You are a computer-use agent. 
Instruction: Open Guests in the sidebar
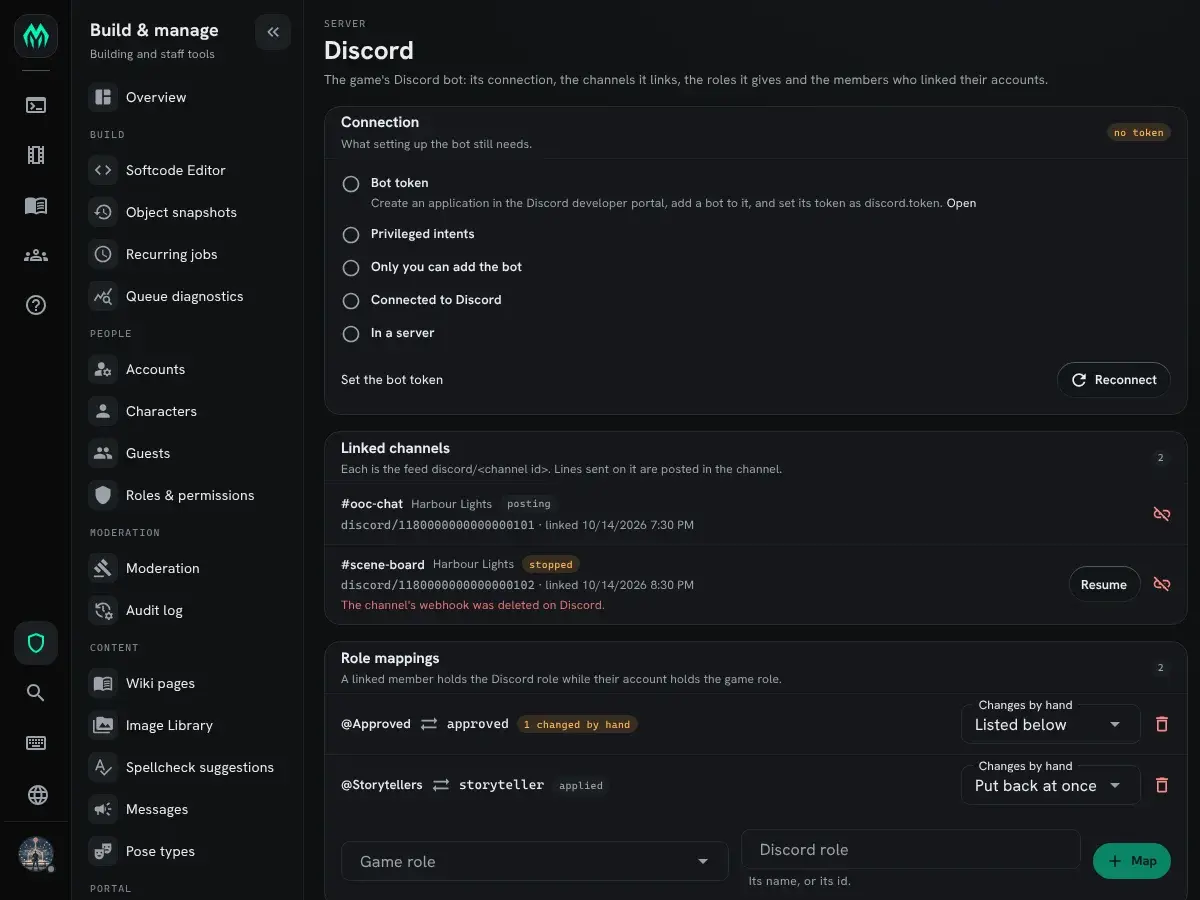[187, 453]
